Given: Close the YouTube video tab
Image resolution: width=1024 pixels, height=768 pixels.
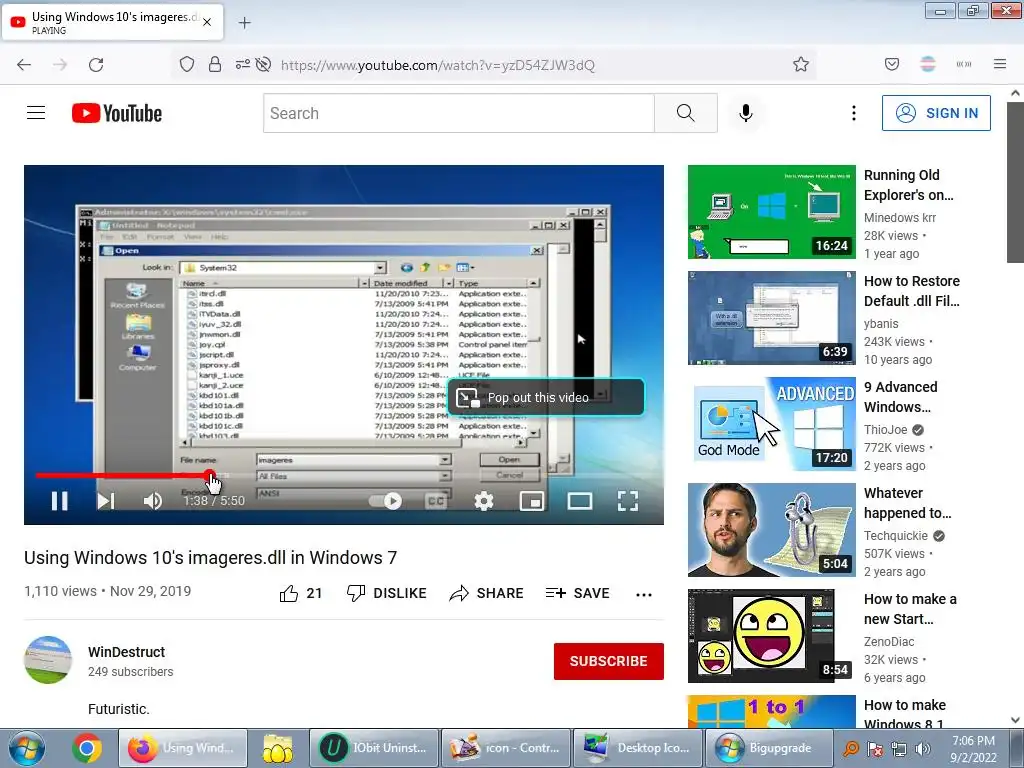Looking at the screenshot, I should coord(207,22).
